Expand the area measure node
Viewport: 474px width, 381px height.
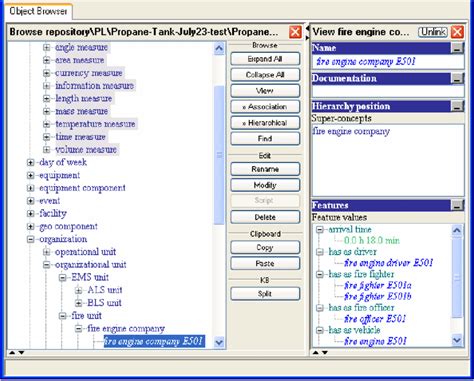(47, 60)
